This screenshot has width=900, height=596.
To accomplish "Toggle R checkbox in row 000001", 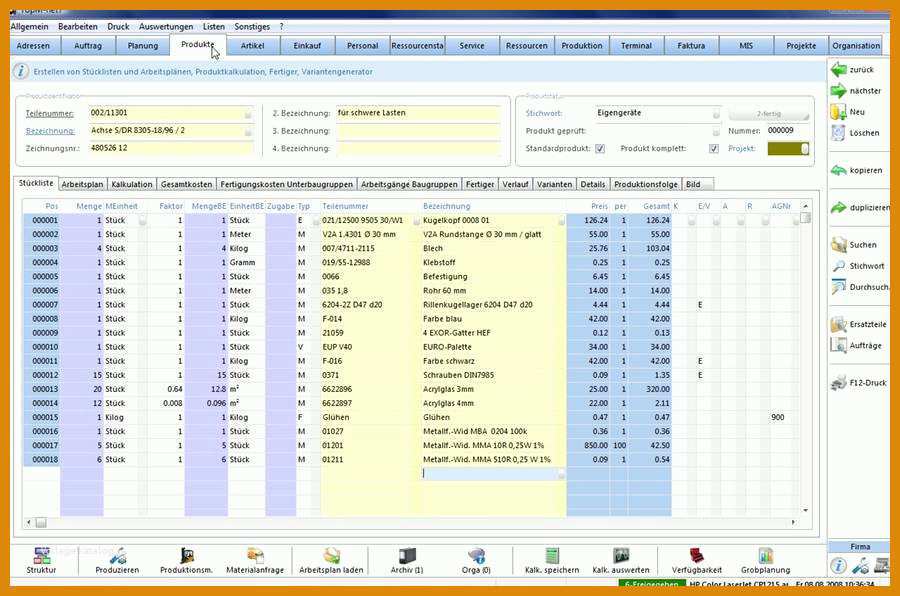I will (766, 220).
